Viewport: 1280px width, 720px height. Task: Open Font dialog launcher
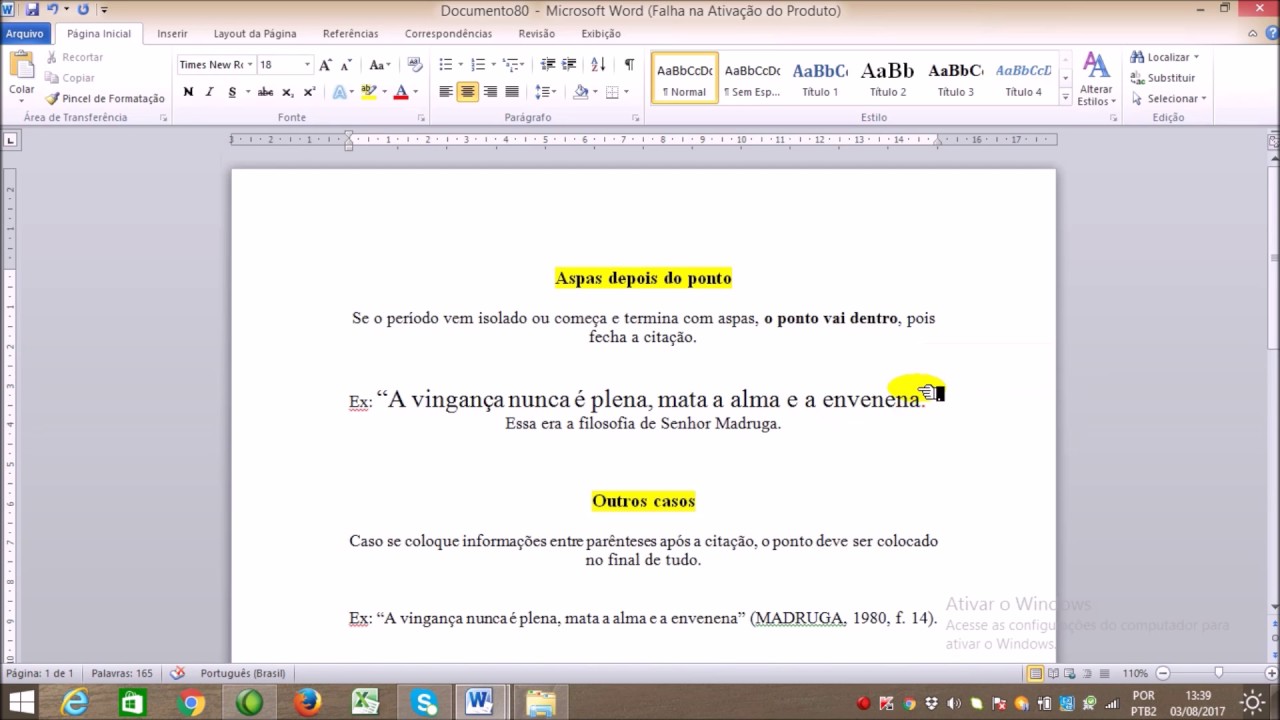[x=421, y=118]
